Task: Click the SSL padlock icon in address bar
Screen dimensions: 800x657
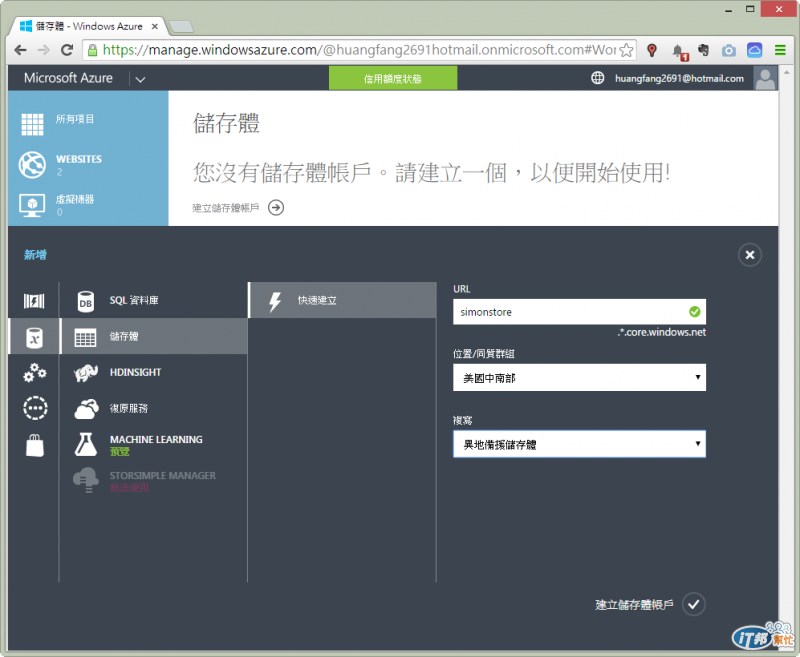Action: [x=92, y=50]
